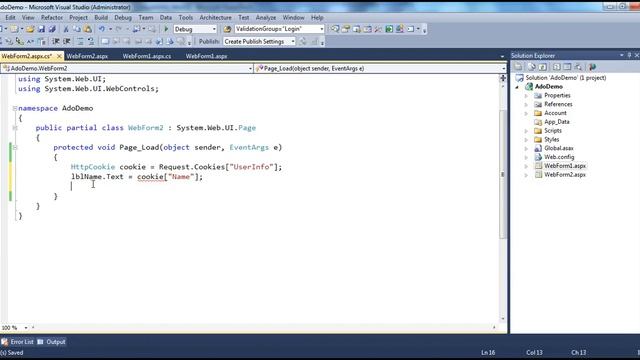The width and height of the screenshot is (640, 360).
Task: Click the editor split bar handle
Action: pyautogui.click(x=503, y=78)
